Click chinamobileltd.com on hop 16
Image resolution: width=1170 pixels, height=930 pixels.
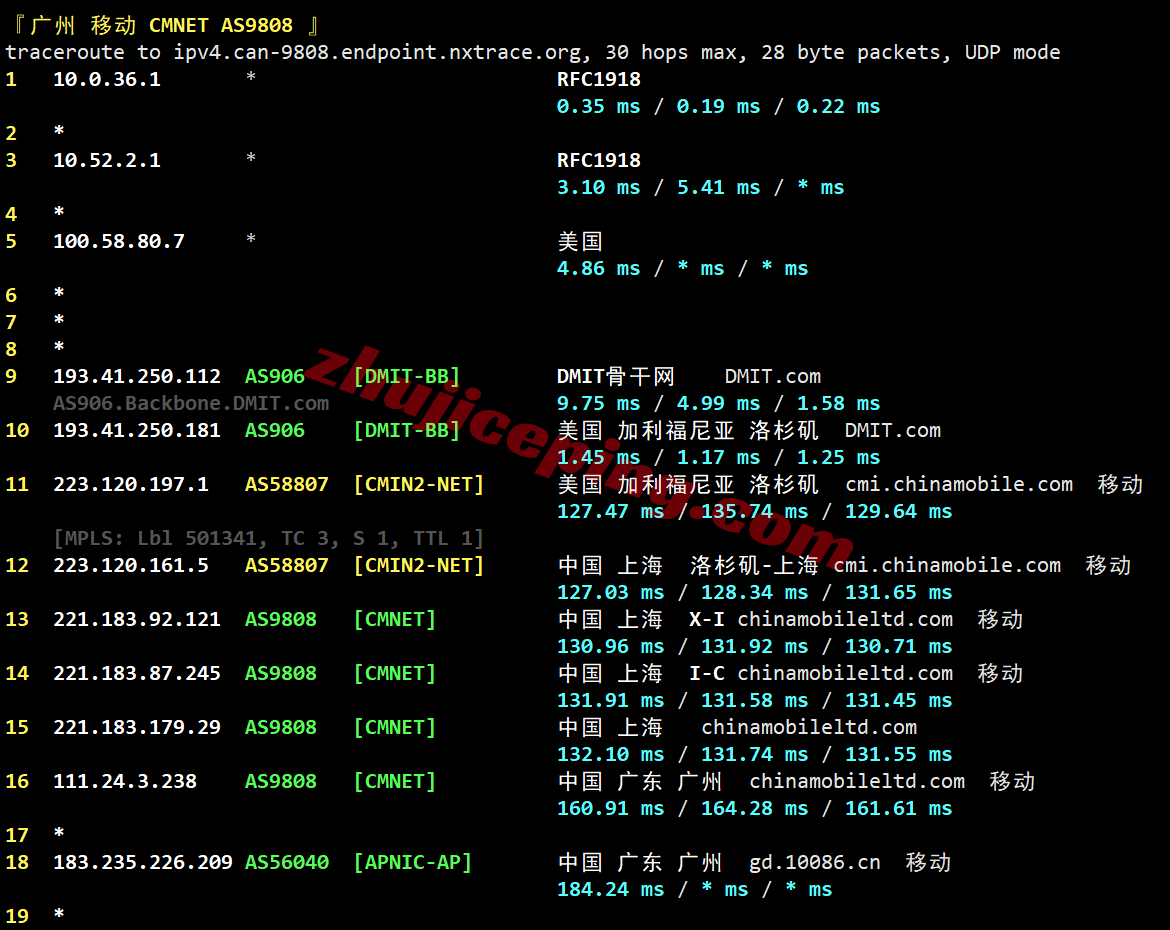[857, 781]
